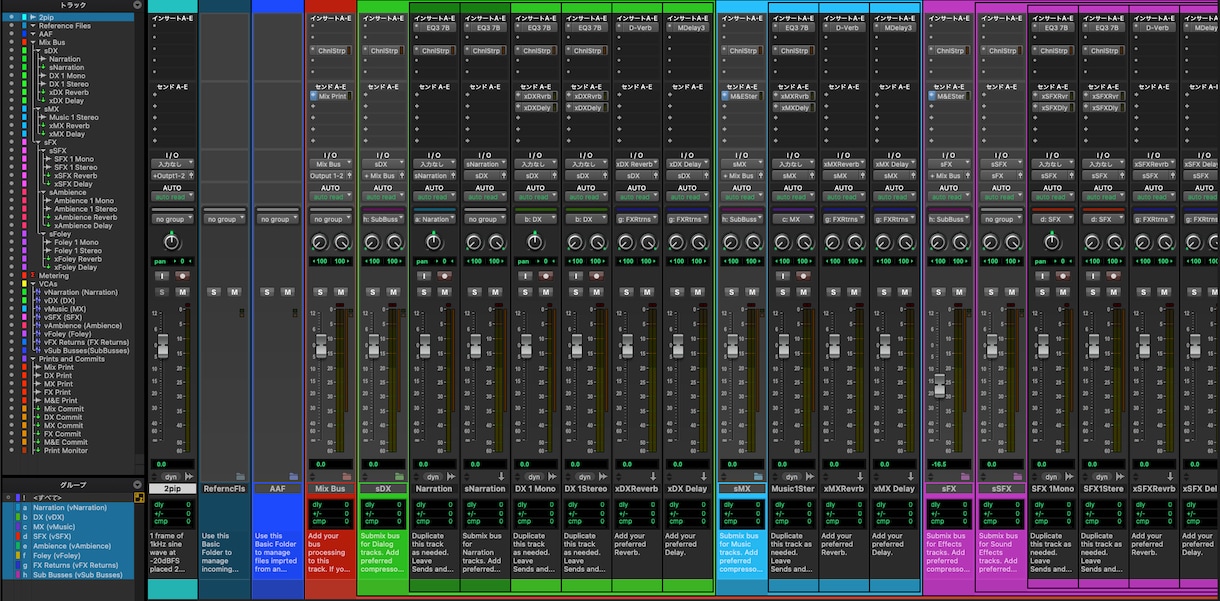
Task: Click the dyn button on 2pip strip
Action: point(172,477)
